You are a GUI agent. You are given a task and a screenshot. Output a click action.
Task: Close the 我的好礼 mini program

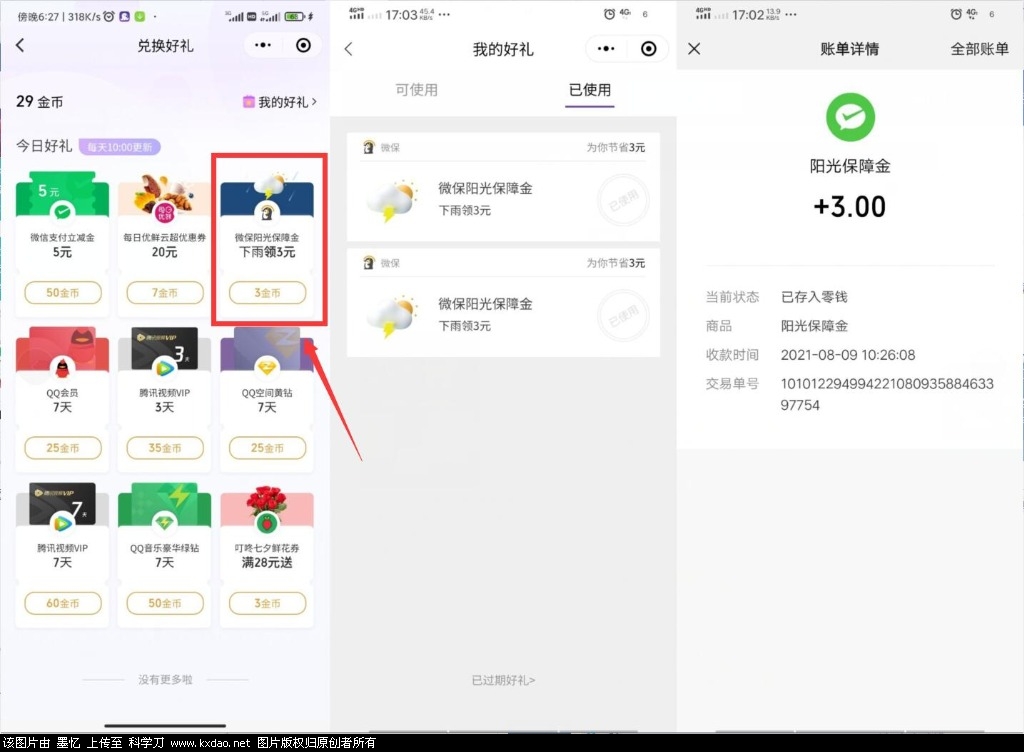pyautogui.click(x=648, y=49)
